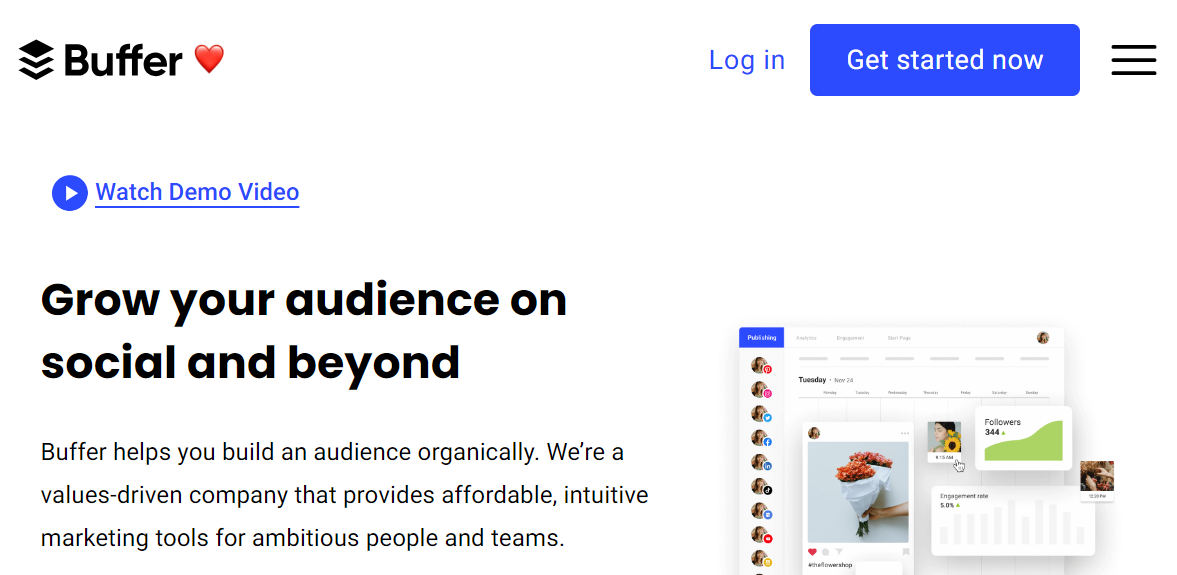Image resolution: width=1177 pixels, height=575 pixels.
Task: Click the flower bouquet post image
Action: pos(858,491)
